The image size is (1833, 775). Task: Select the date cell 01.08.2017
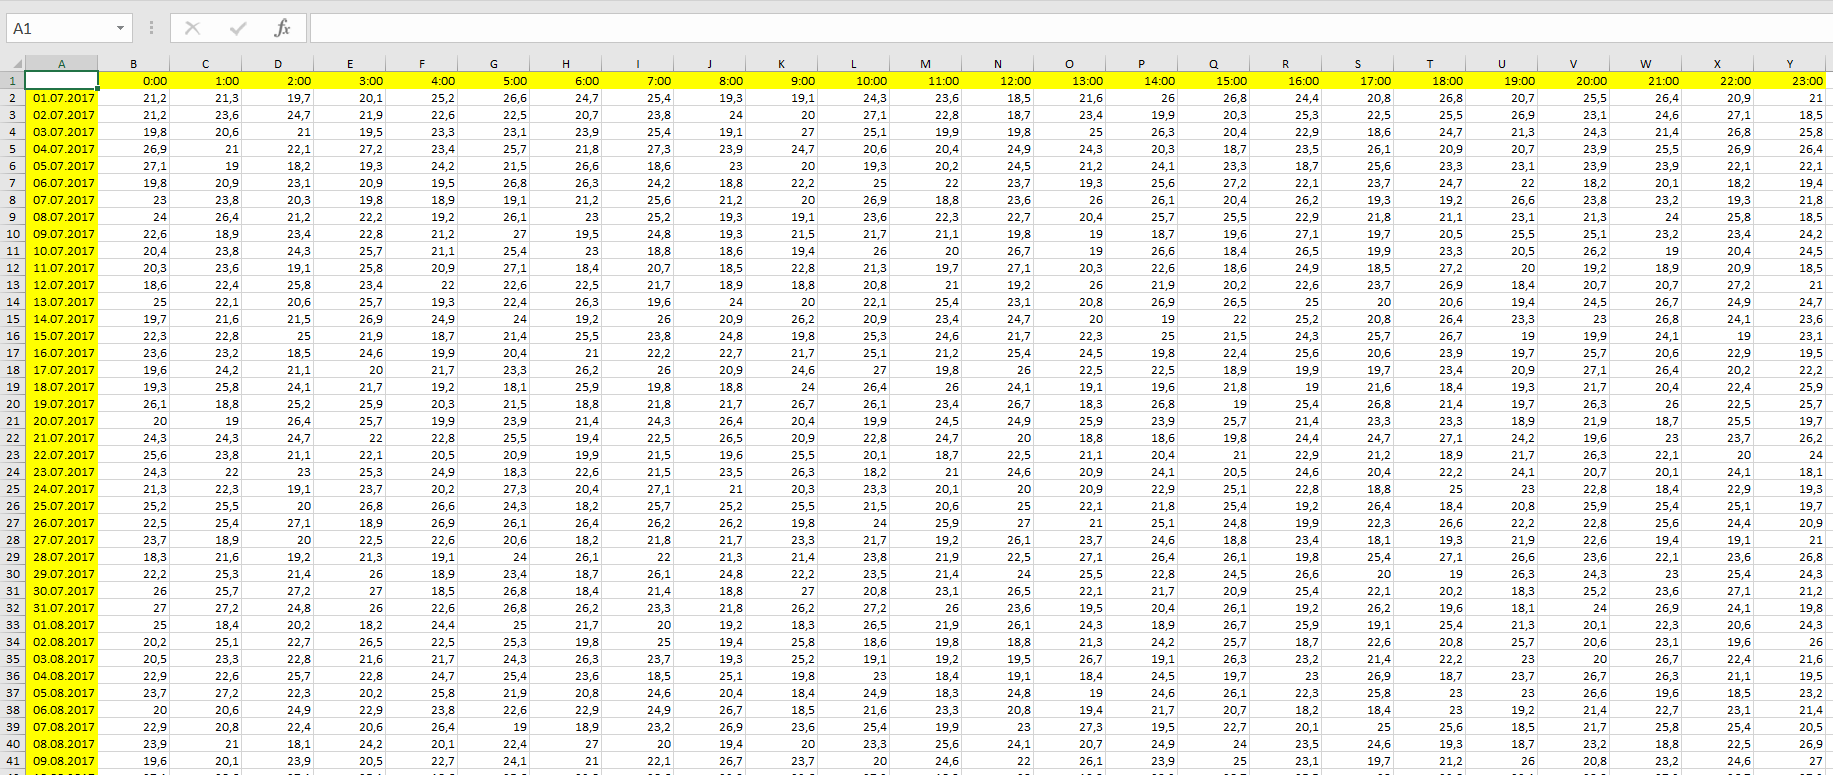point(61,625)
